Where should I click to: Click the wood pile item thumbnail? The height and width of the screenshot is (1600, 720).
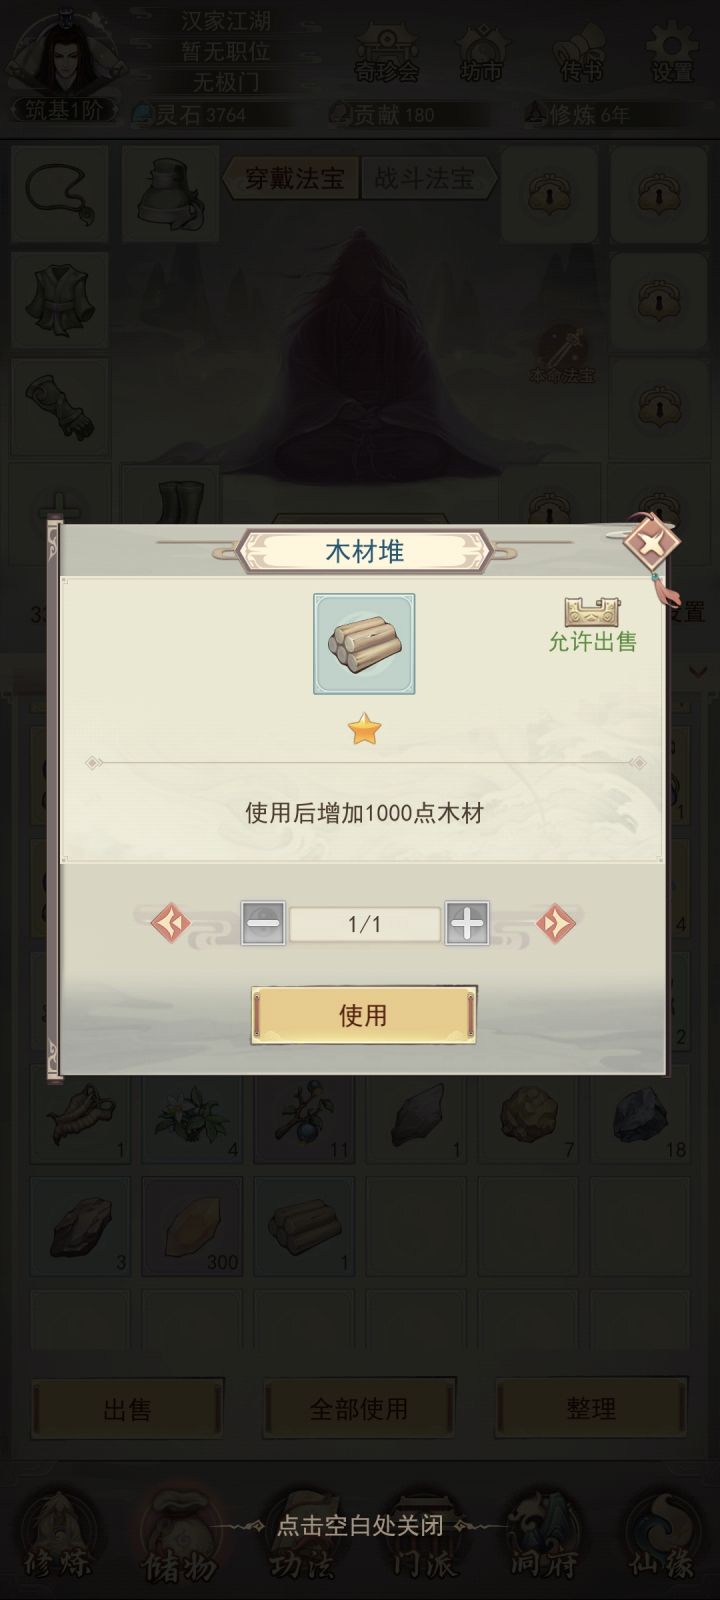click(364, 644)
